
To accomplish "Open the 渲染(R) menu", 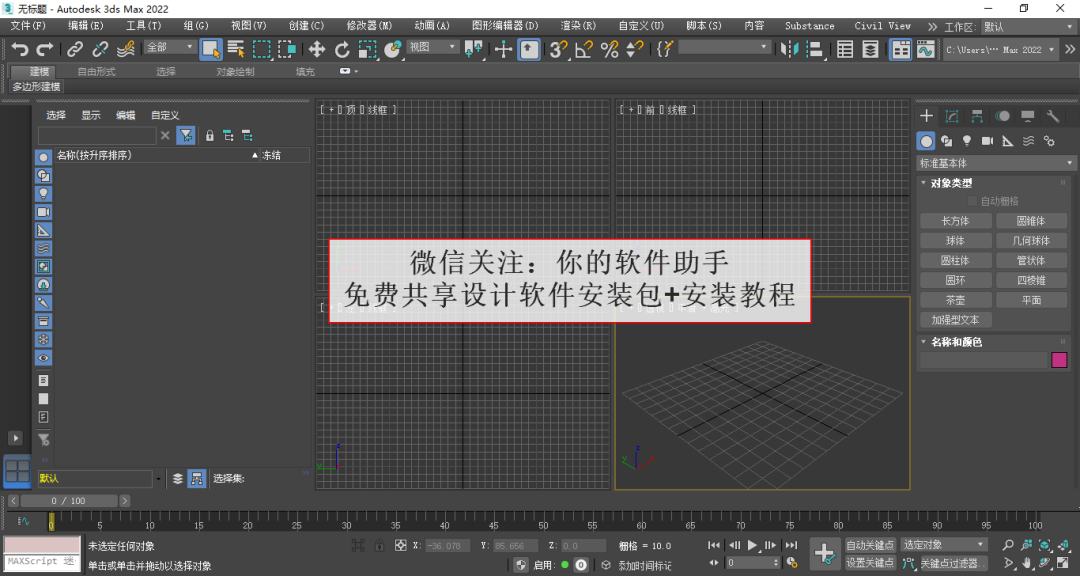I will (578, 25).
